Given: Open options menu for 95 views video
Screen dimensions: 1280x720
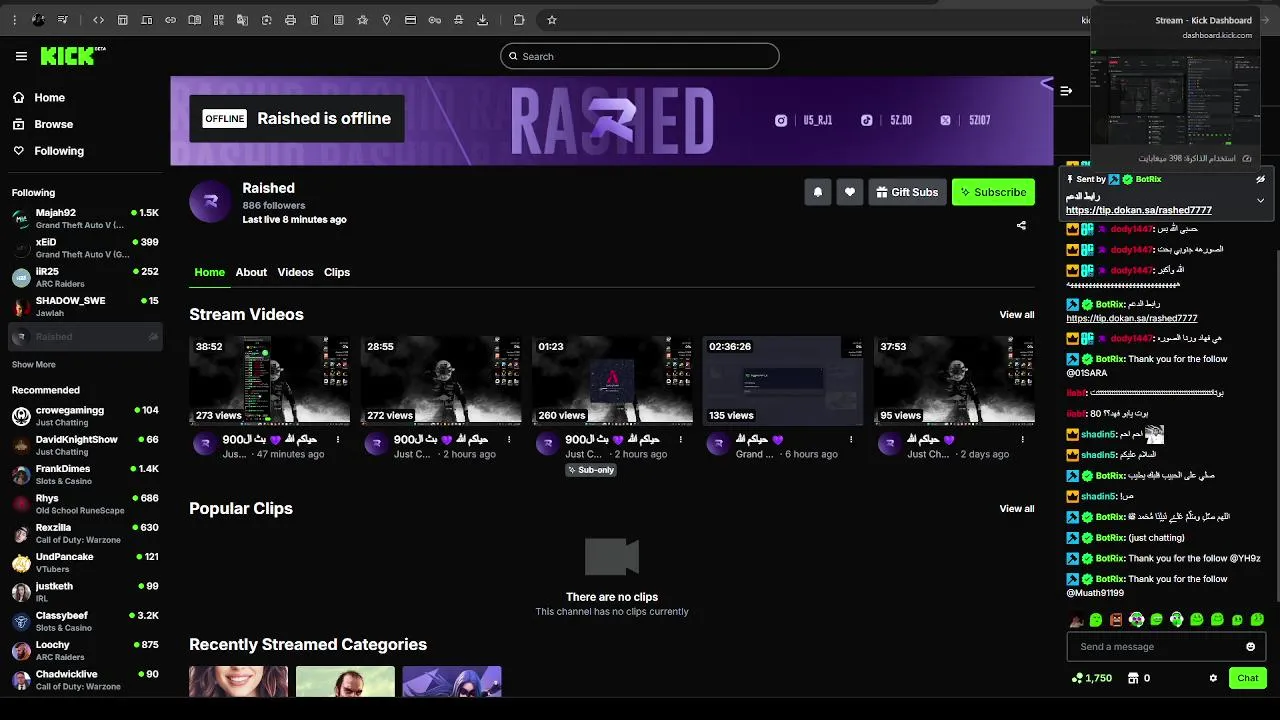Looking at the screenshot, I should pyautogui.click(x=1022, y=439).
